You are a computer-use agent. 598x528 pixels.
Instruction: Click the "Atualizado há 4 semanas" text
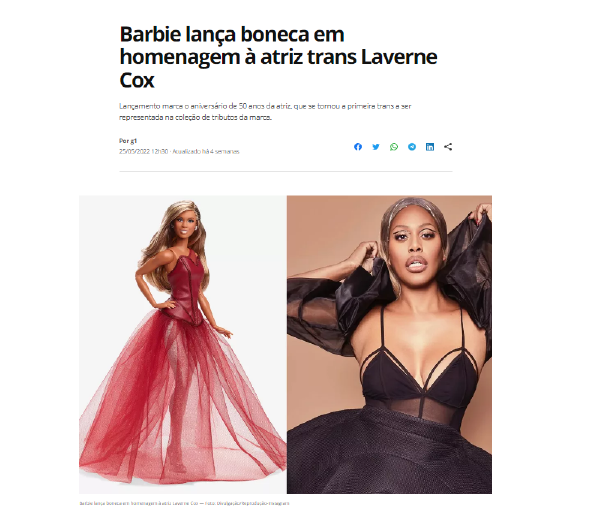click(206, 151)
